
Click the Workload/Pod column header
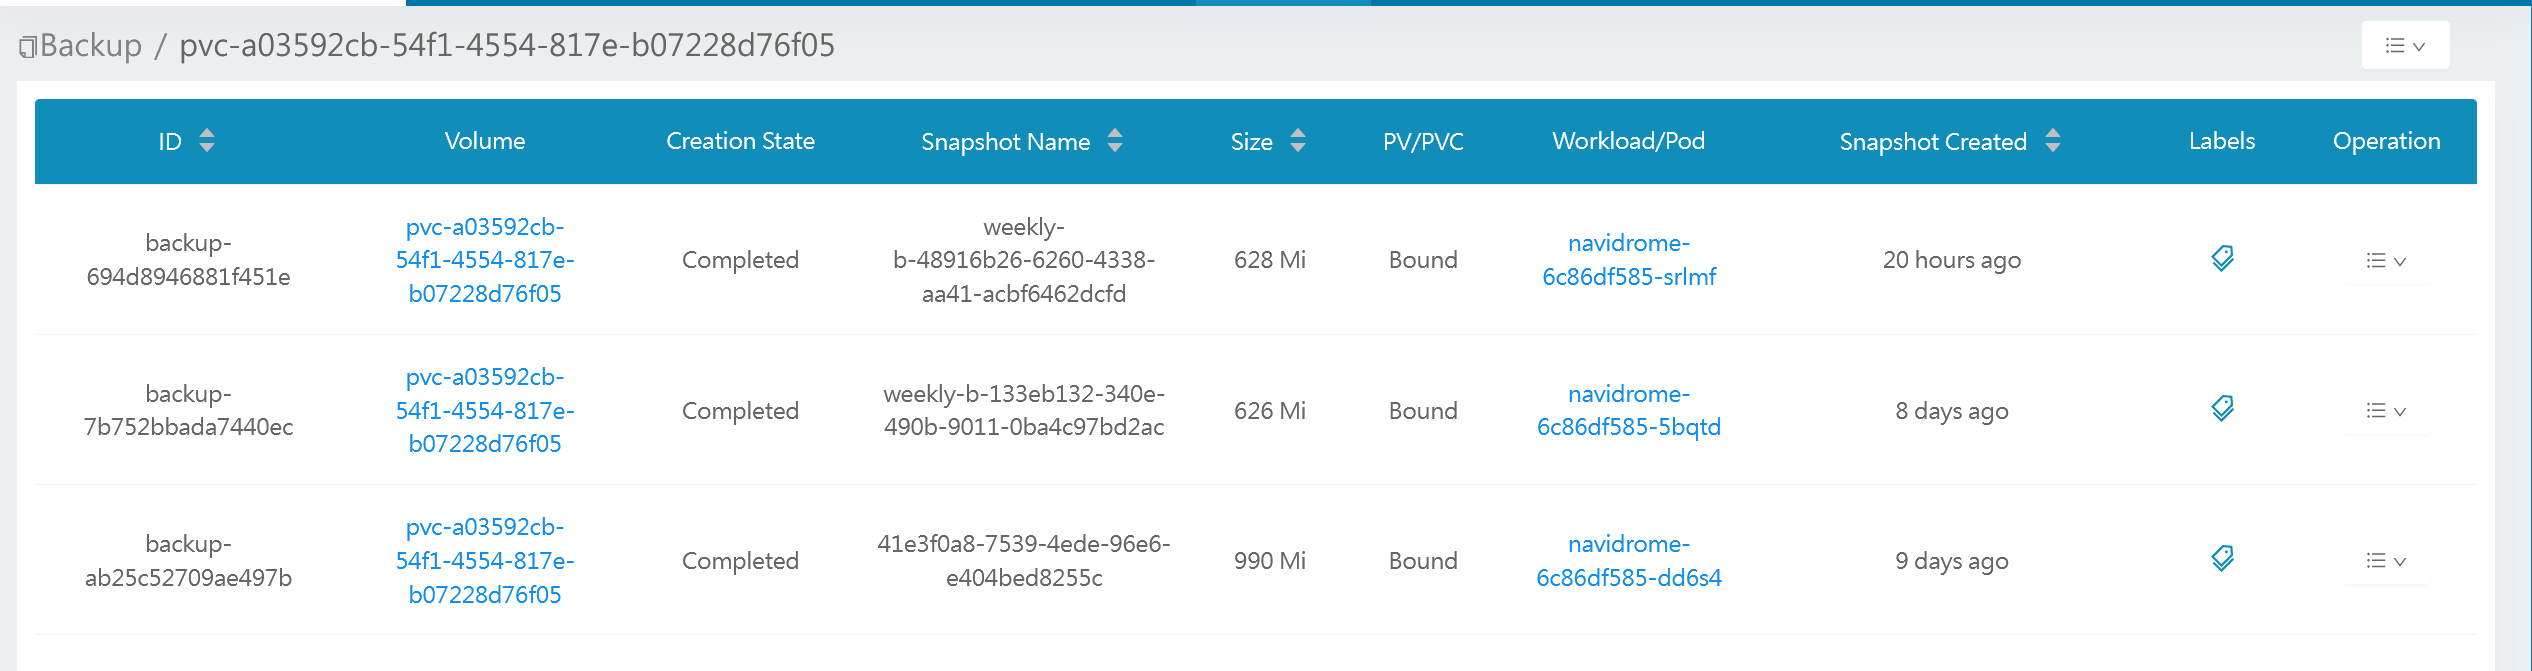(1629, 141)
